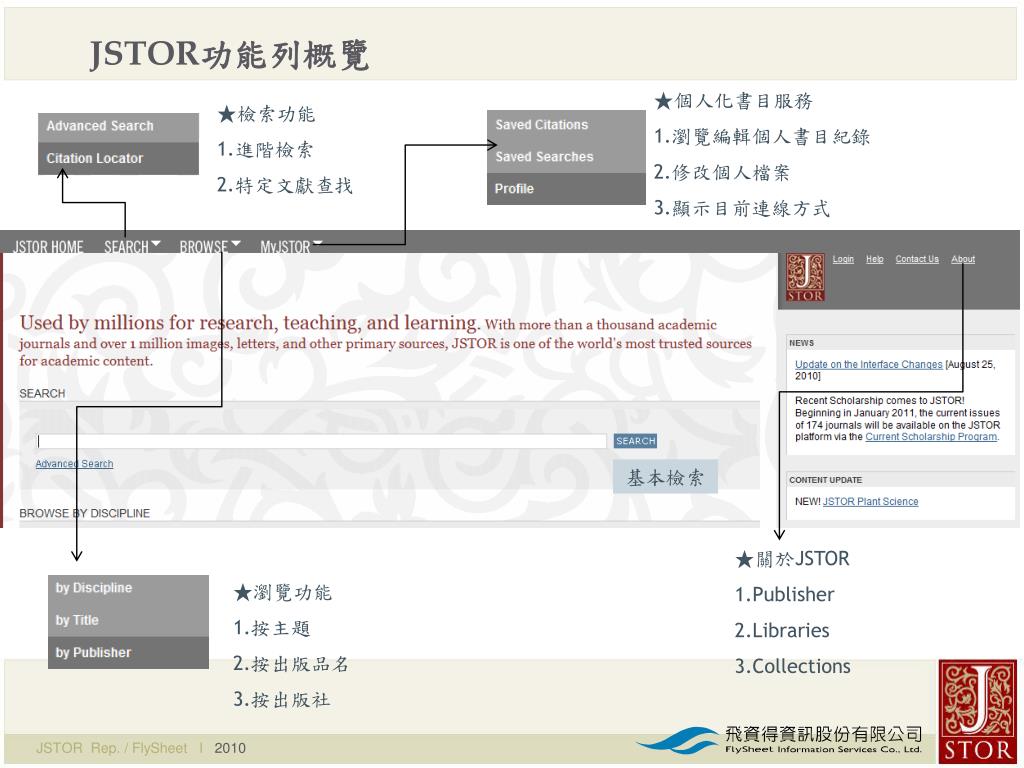Follow the Advanced Search link below search box
1024x768 pixels.
pos(74,464)
